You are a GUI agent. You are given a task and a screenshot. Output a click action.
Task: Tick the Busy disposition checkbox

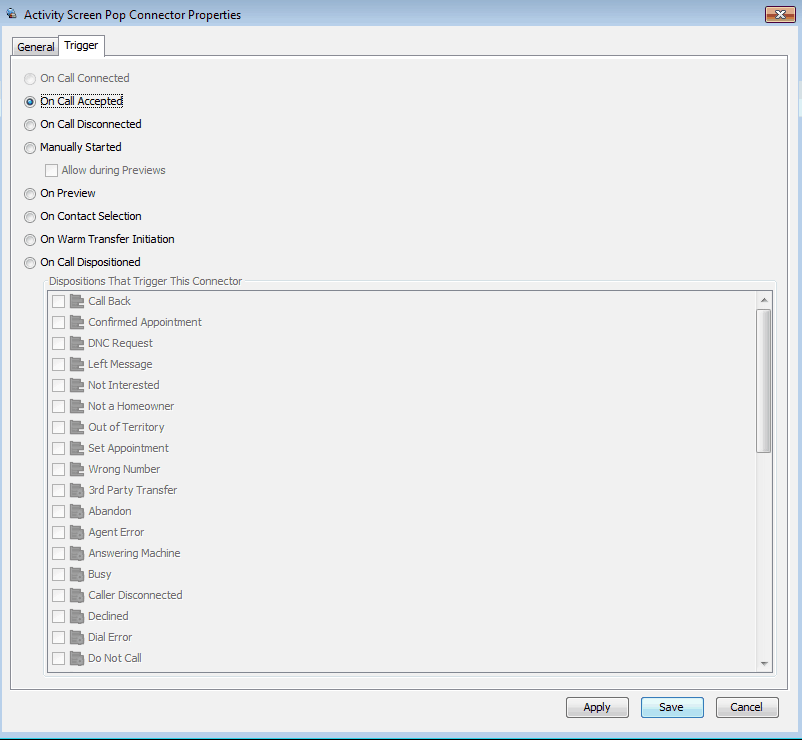pyautogui.click(x=58, y=574)
